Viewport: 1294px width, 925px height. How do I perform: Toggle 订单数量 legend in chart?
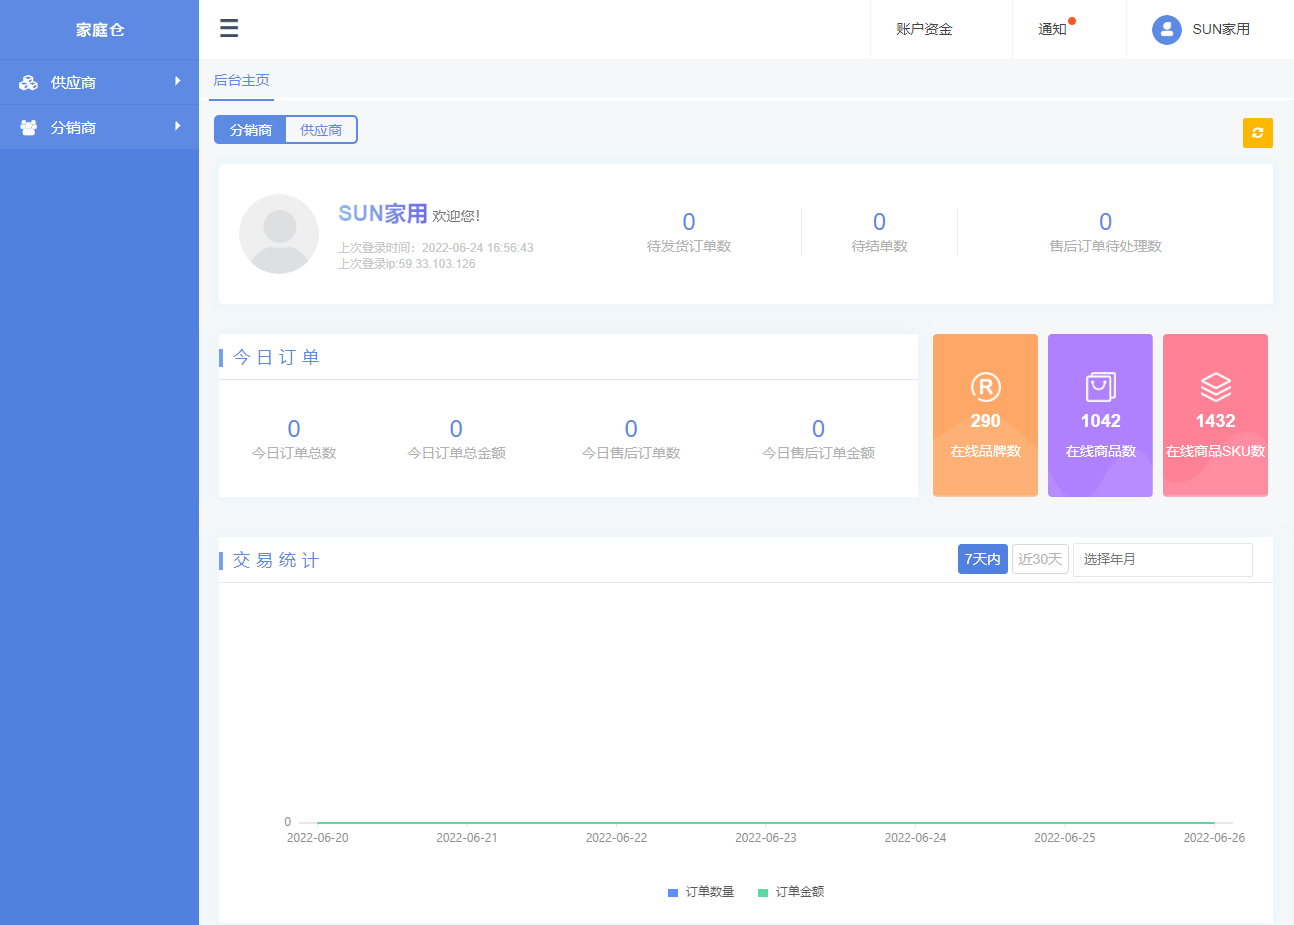pyautogui.click(x=701, y=892)
